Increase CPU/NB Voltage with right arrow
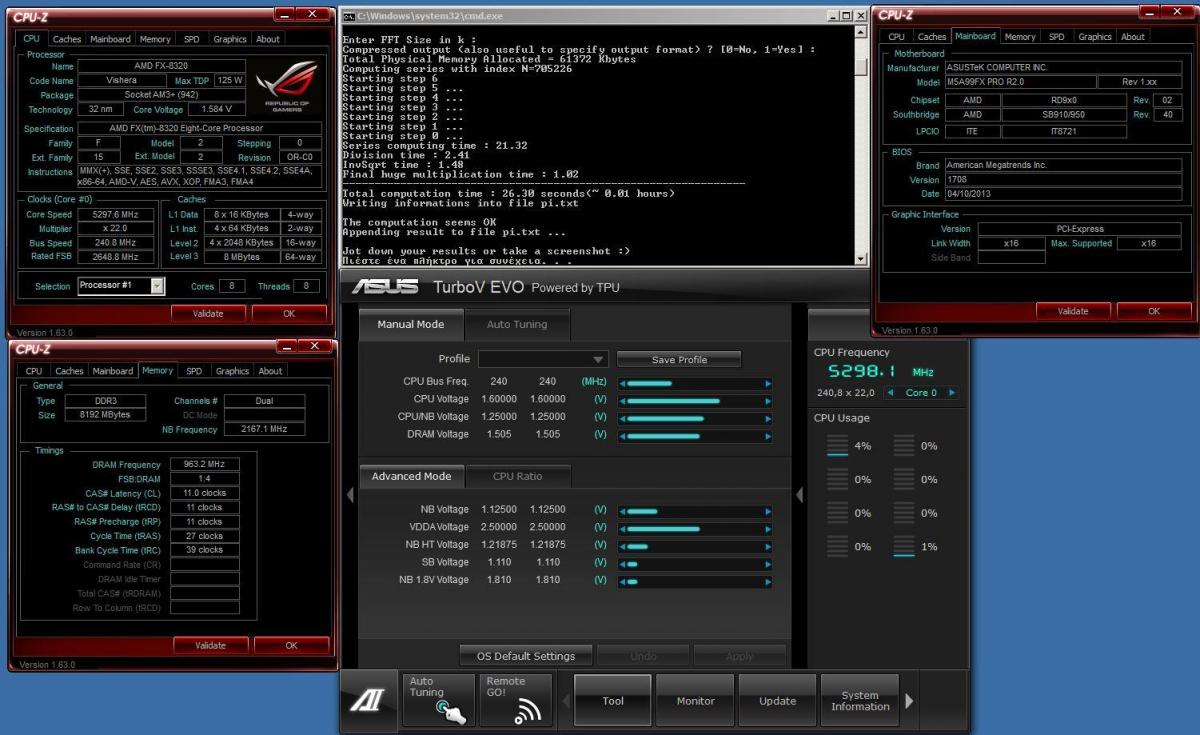This screenshot has width=1200, height=735. pos(768,418)
